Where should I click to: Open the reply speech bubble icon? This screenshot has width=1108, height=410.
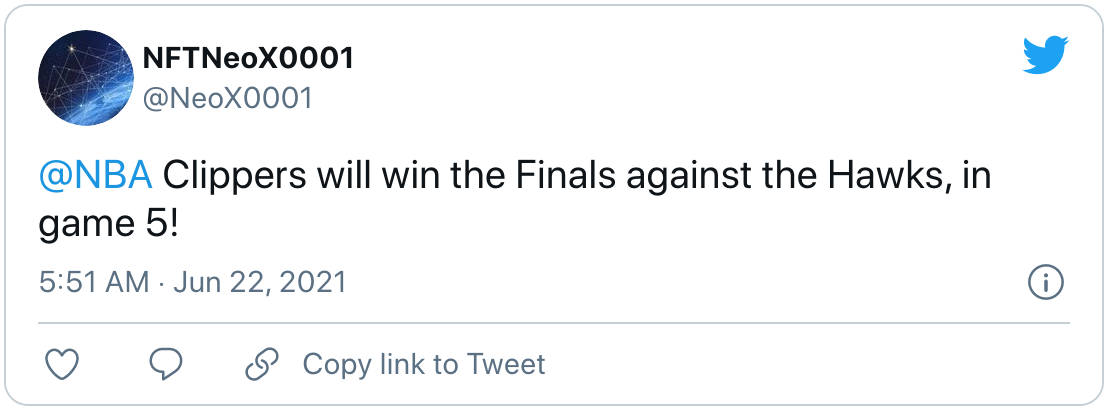[166, 365]
